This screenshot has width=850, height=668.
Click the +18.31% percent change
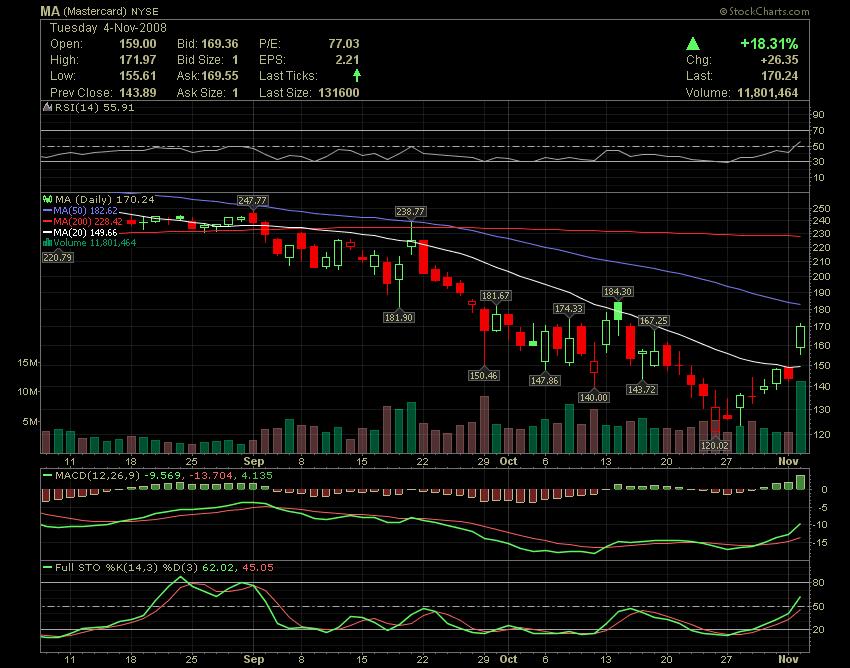[769, 44]
